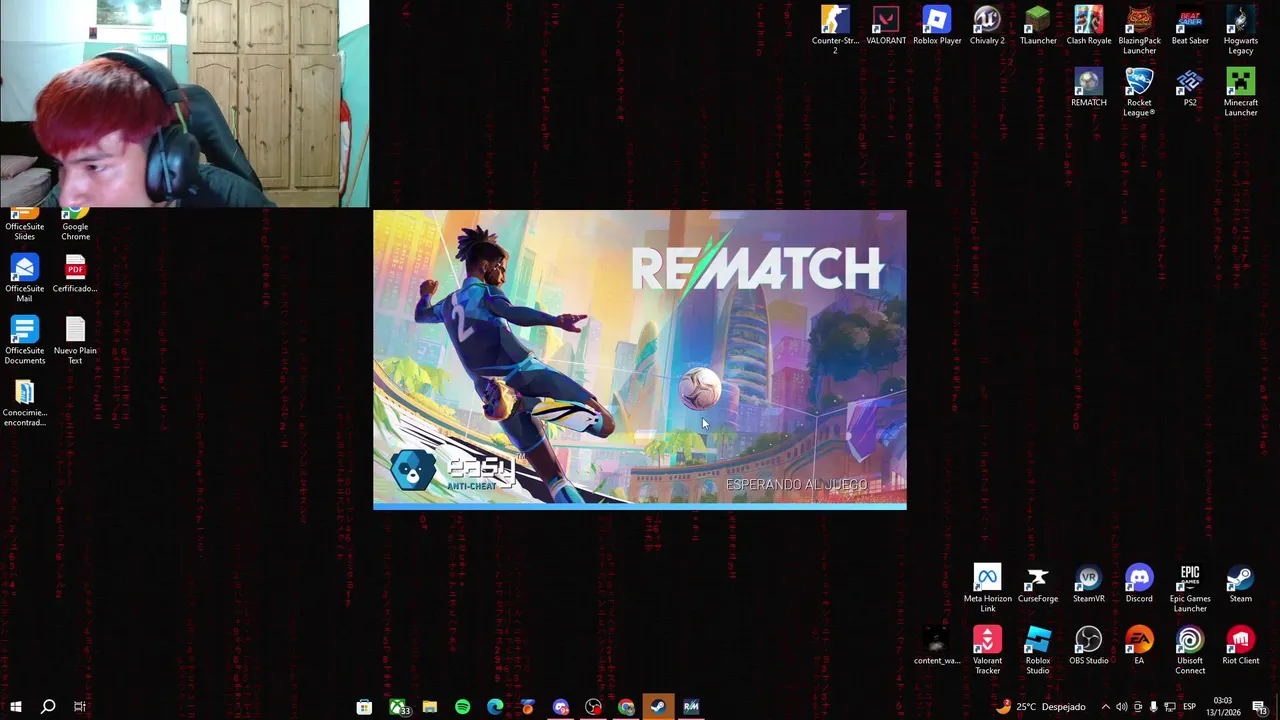Viewport: 1280px width, 720px height.
Task: Open the Minecraft Launcher desktop shortcut
Action: pyautogui.click(x=1240, y=92)
